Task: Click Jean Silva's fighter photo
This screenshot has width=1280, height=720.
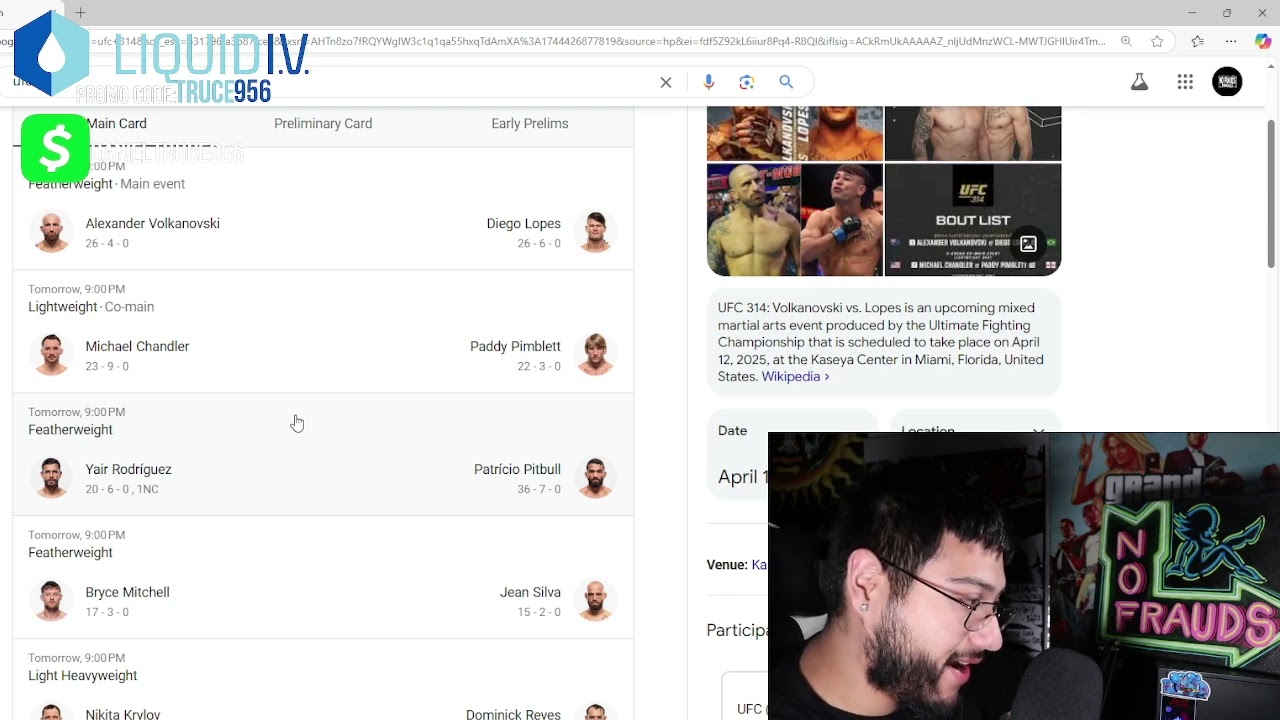Action: point(595,601)
